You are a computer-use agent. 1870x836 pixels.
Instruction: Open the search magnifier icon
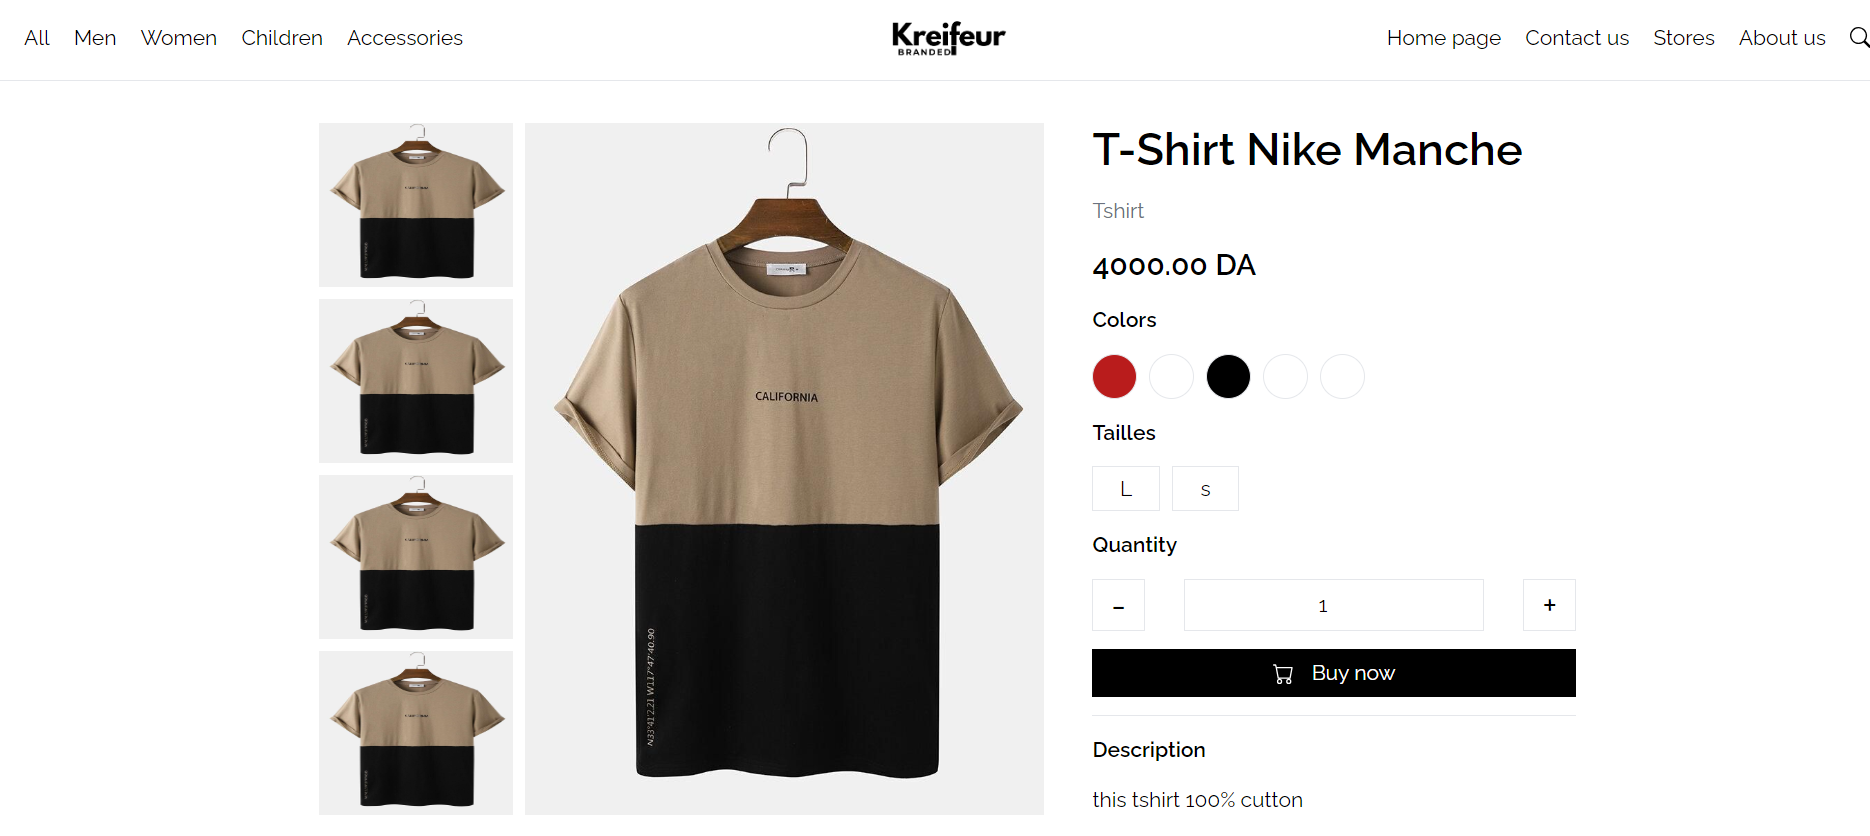pos(1859,38)
